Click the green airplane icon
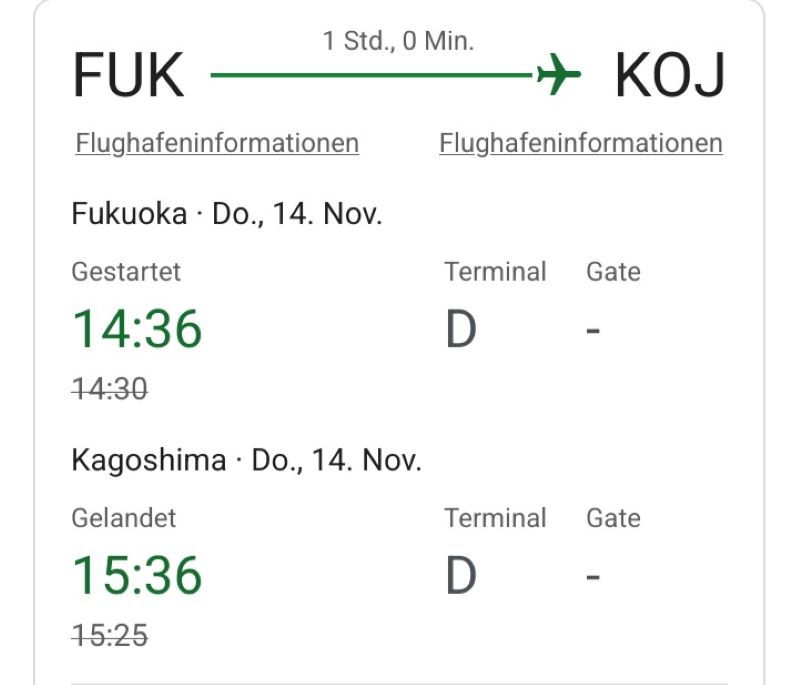The width and height of the screenshot is (799, 685). pyautogui.click(x=558, y=74)
